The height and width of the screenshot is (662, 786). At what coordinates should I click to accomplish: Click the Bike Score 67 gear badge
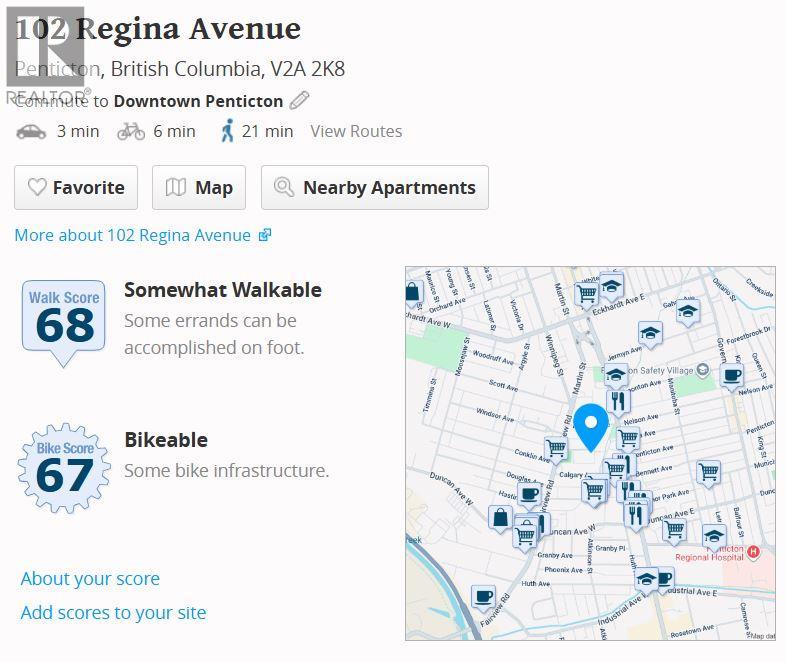pyautogui.click(x=64, y=468)
